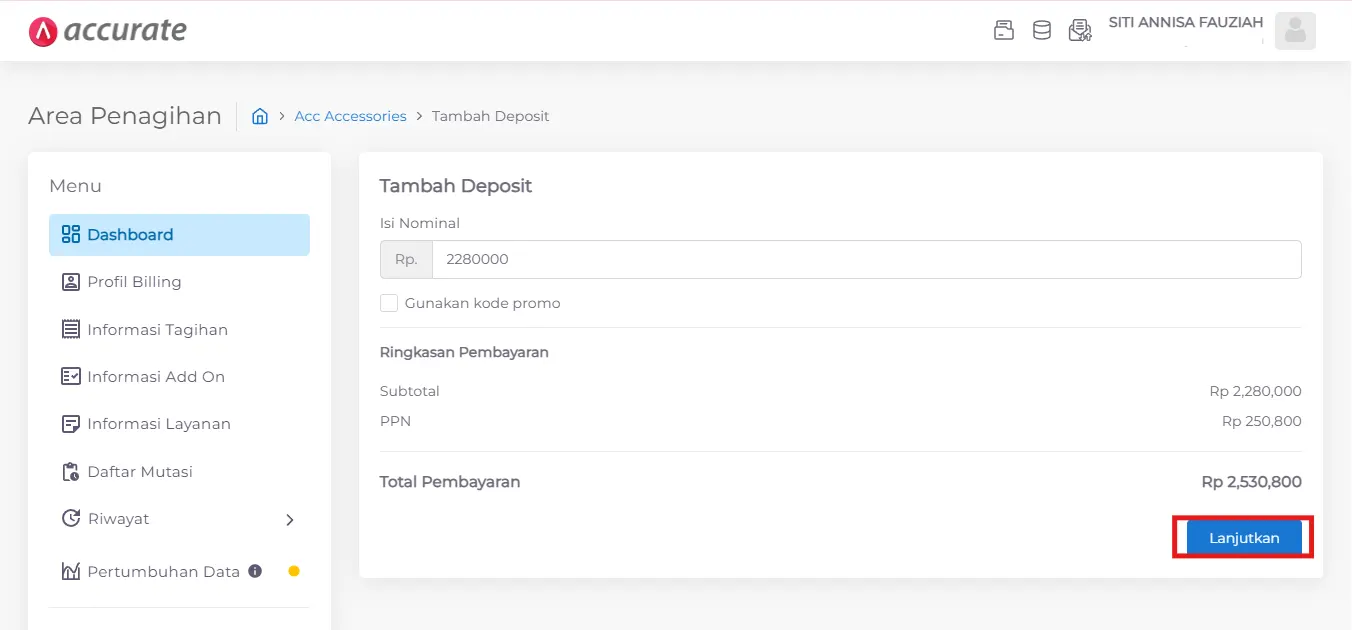Click the mail export icon near profile name
The height and width of the screenshot is (630, 1352).
click(1080, 30)
